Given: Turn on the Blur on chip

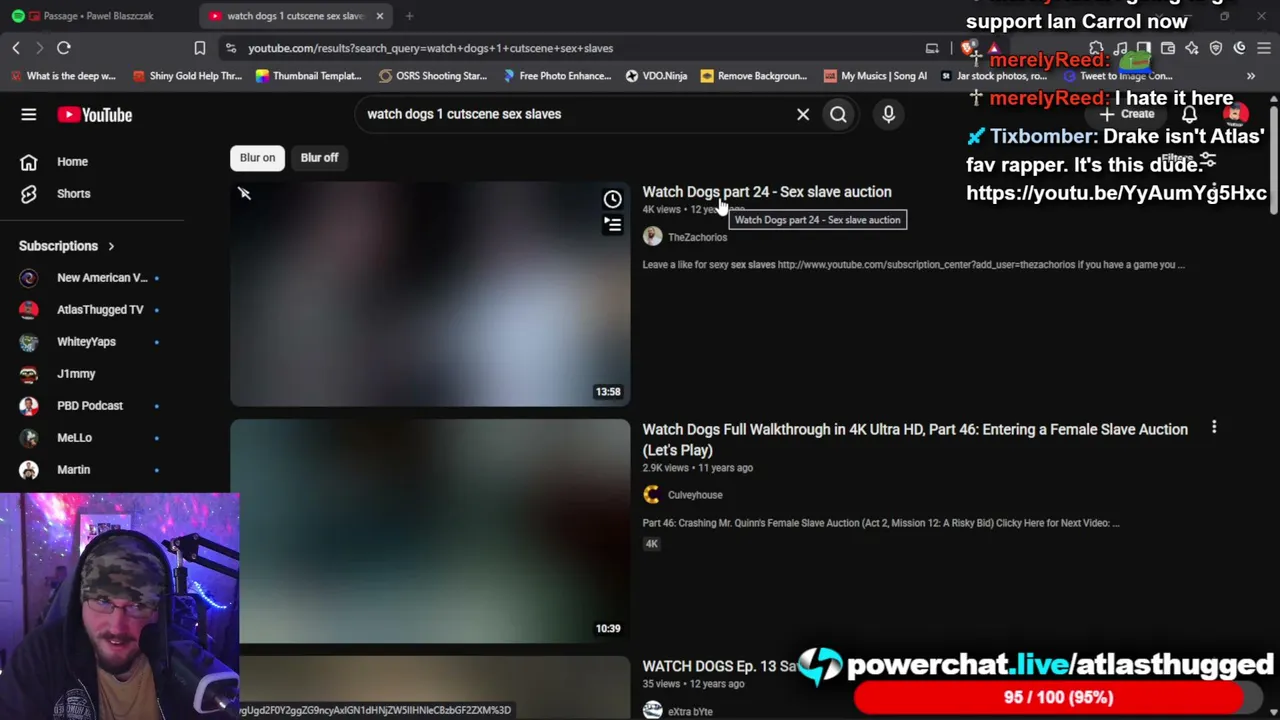Looking at the screenshot, I should coord(257,158).
